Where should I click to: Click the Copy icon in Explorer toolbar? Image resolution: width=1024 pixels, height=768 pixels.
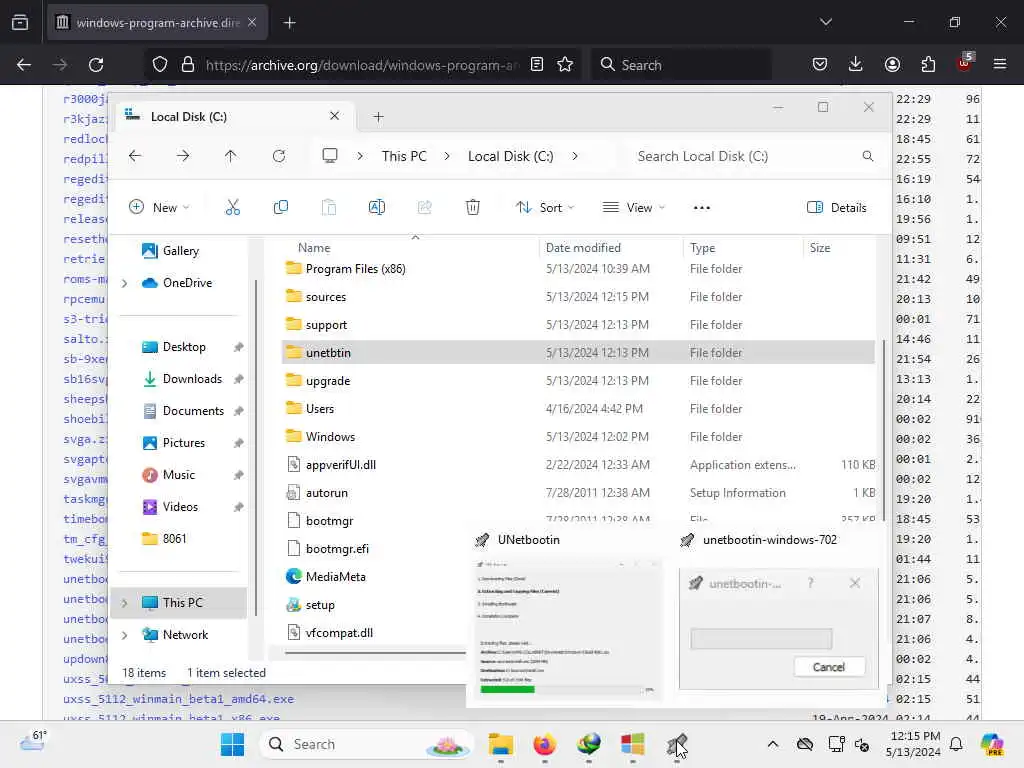tap(281, 208)
